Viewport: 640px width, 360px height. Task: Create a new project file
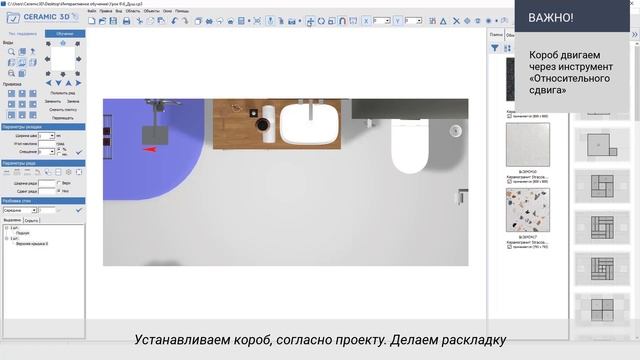pyautogui.click(x=92, y=21)
